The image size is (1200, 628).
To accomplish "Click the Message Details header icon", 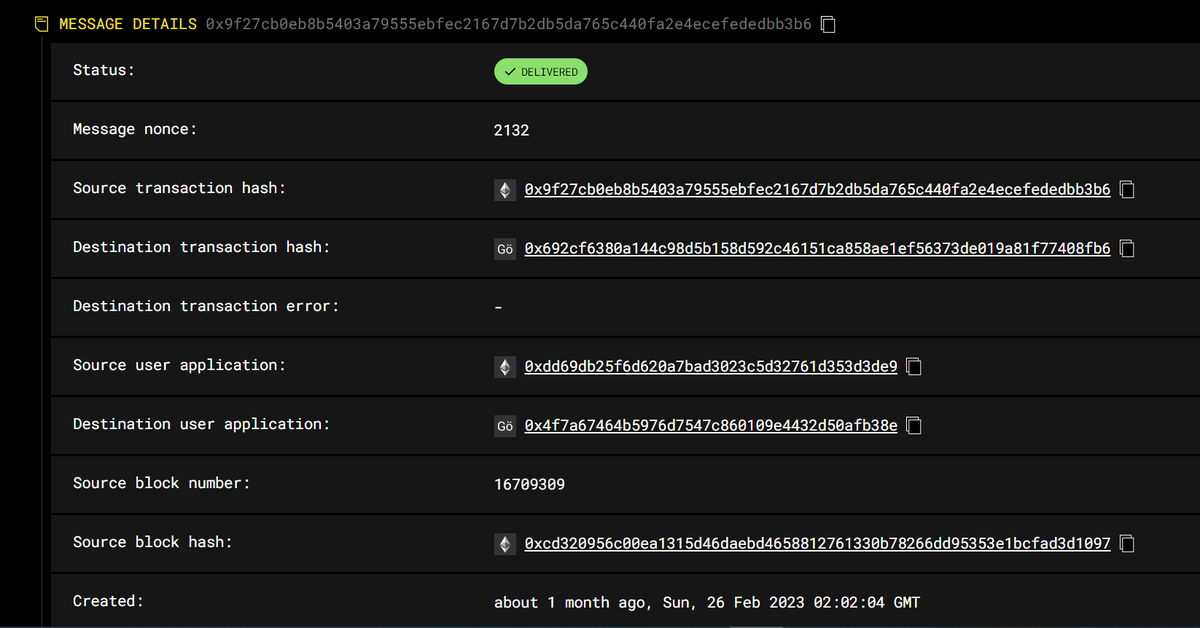I will (x=42, y=24).
